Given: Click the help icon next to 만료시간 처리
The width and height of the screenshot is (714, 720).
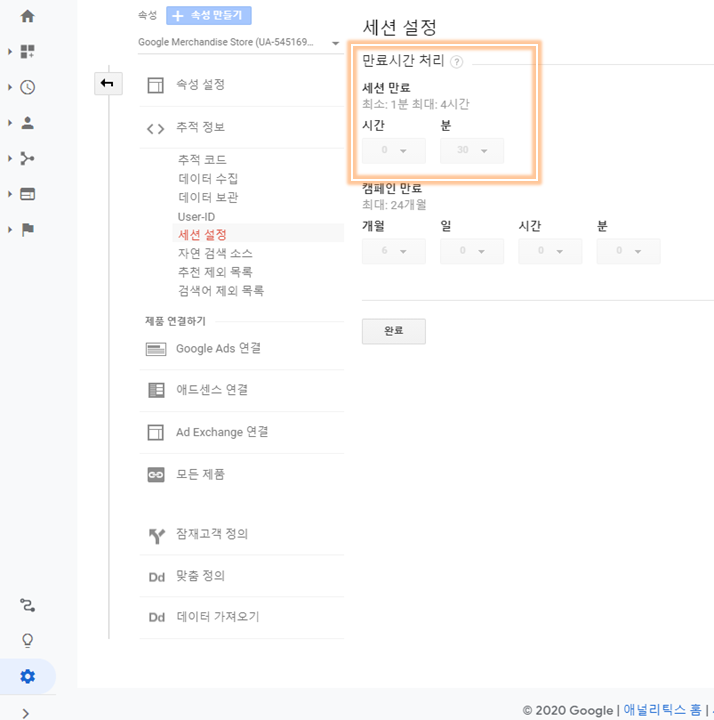Looking at the screenshot, I should pos(456,62).
